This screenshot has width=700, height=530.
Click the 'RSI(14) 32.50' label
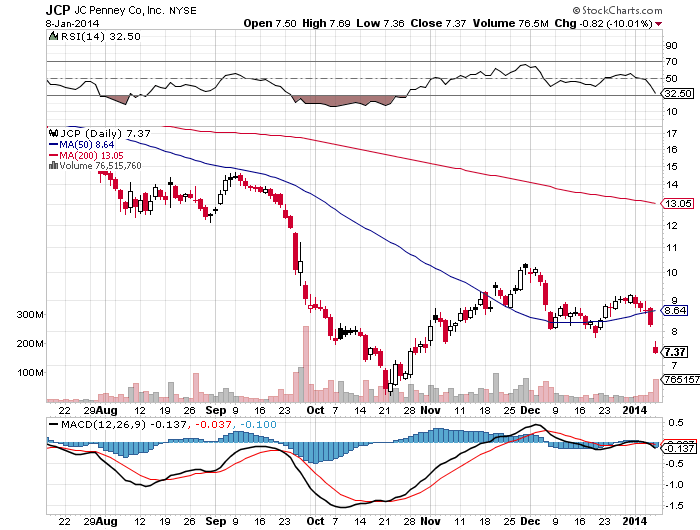(100, 37)
